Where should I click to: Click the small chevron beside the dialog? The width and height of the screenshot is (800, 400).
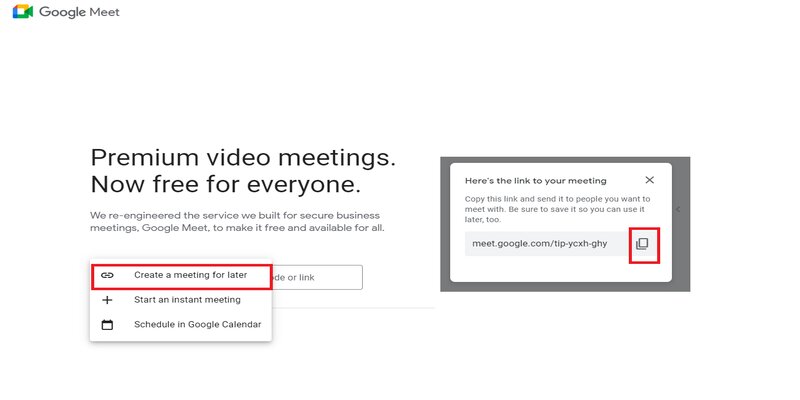click(678, 209)
